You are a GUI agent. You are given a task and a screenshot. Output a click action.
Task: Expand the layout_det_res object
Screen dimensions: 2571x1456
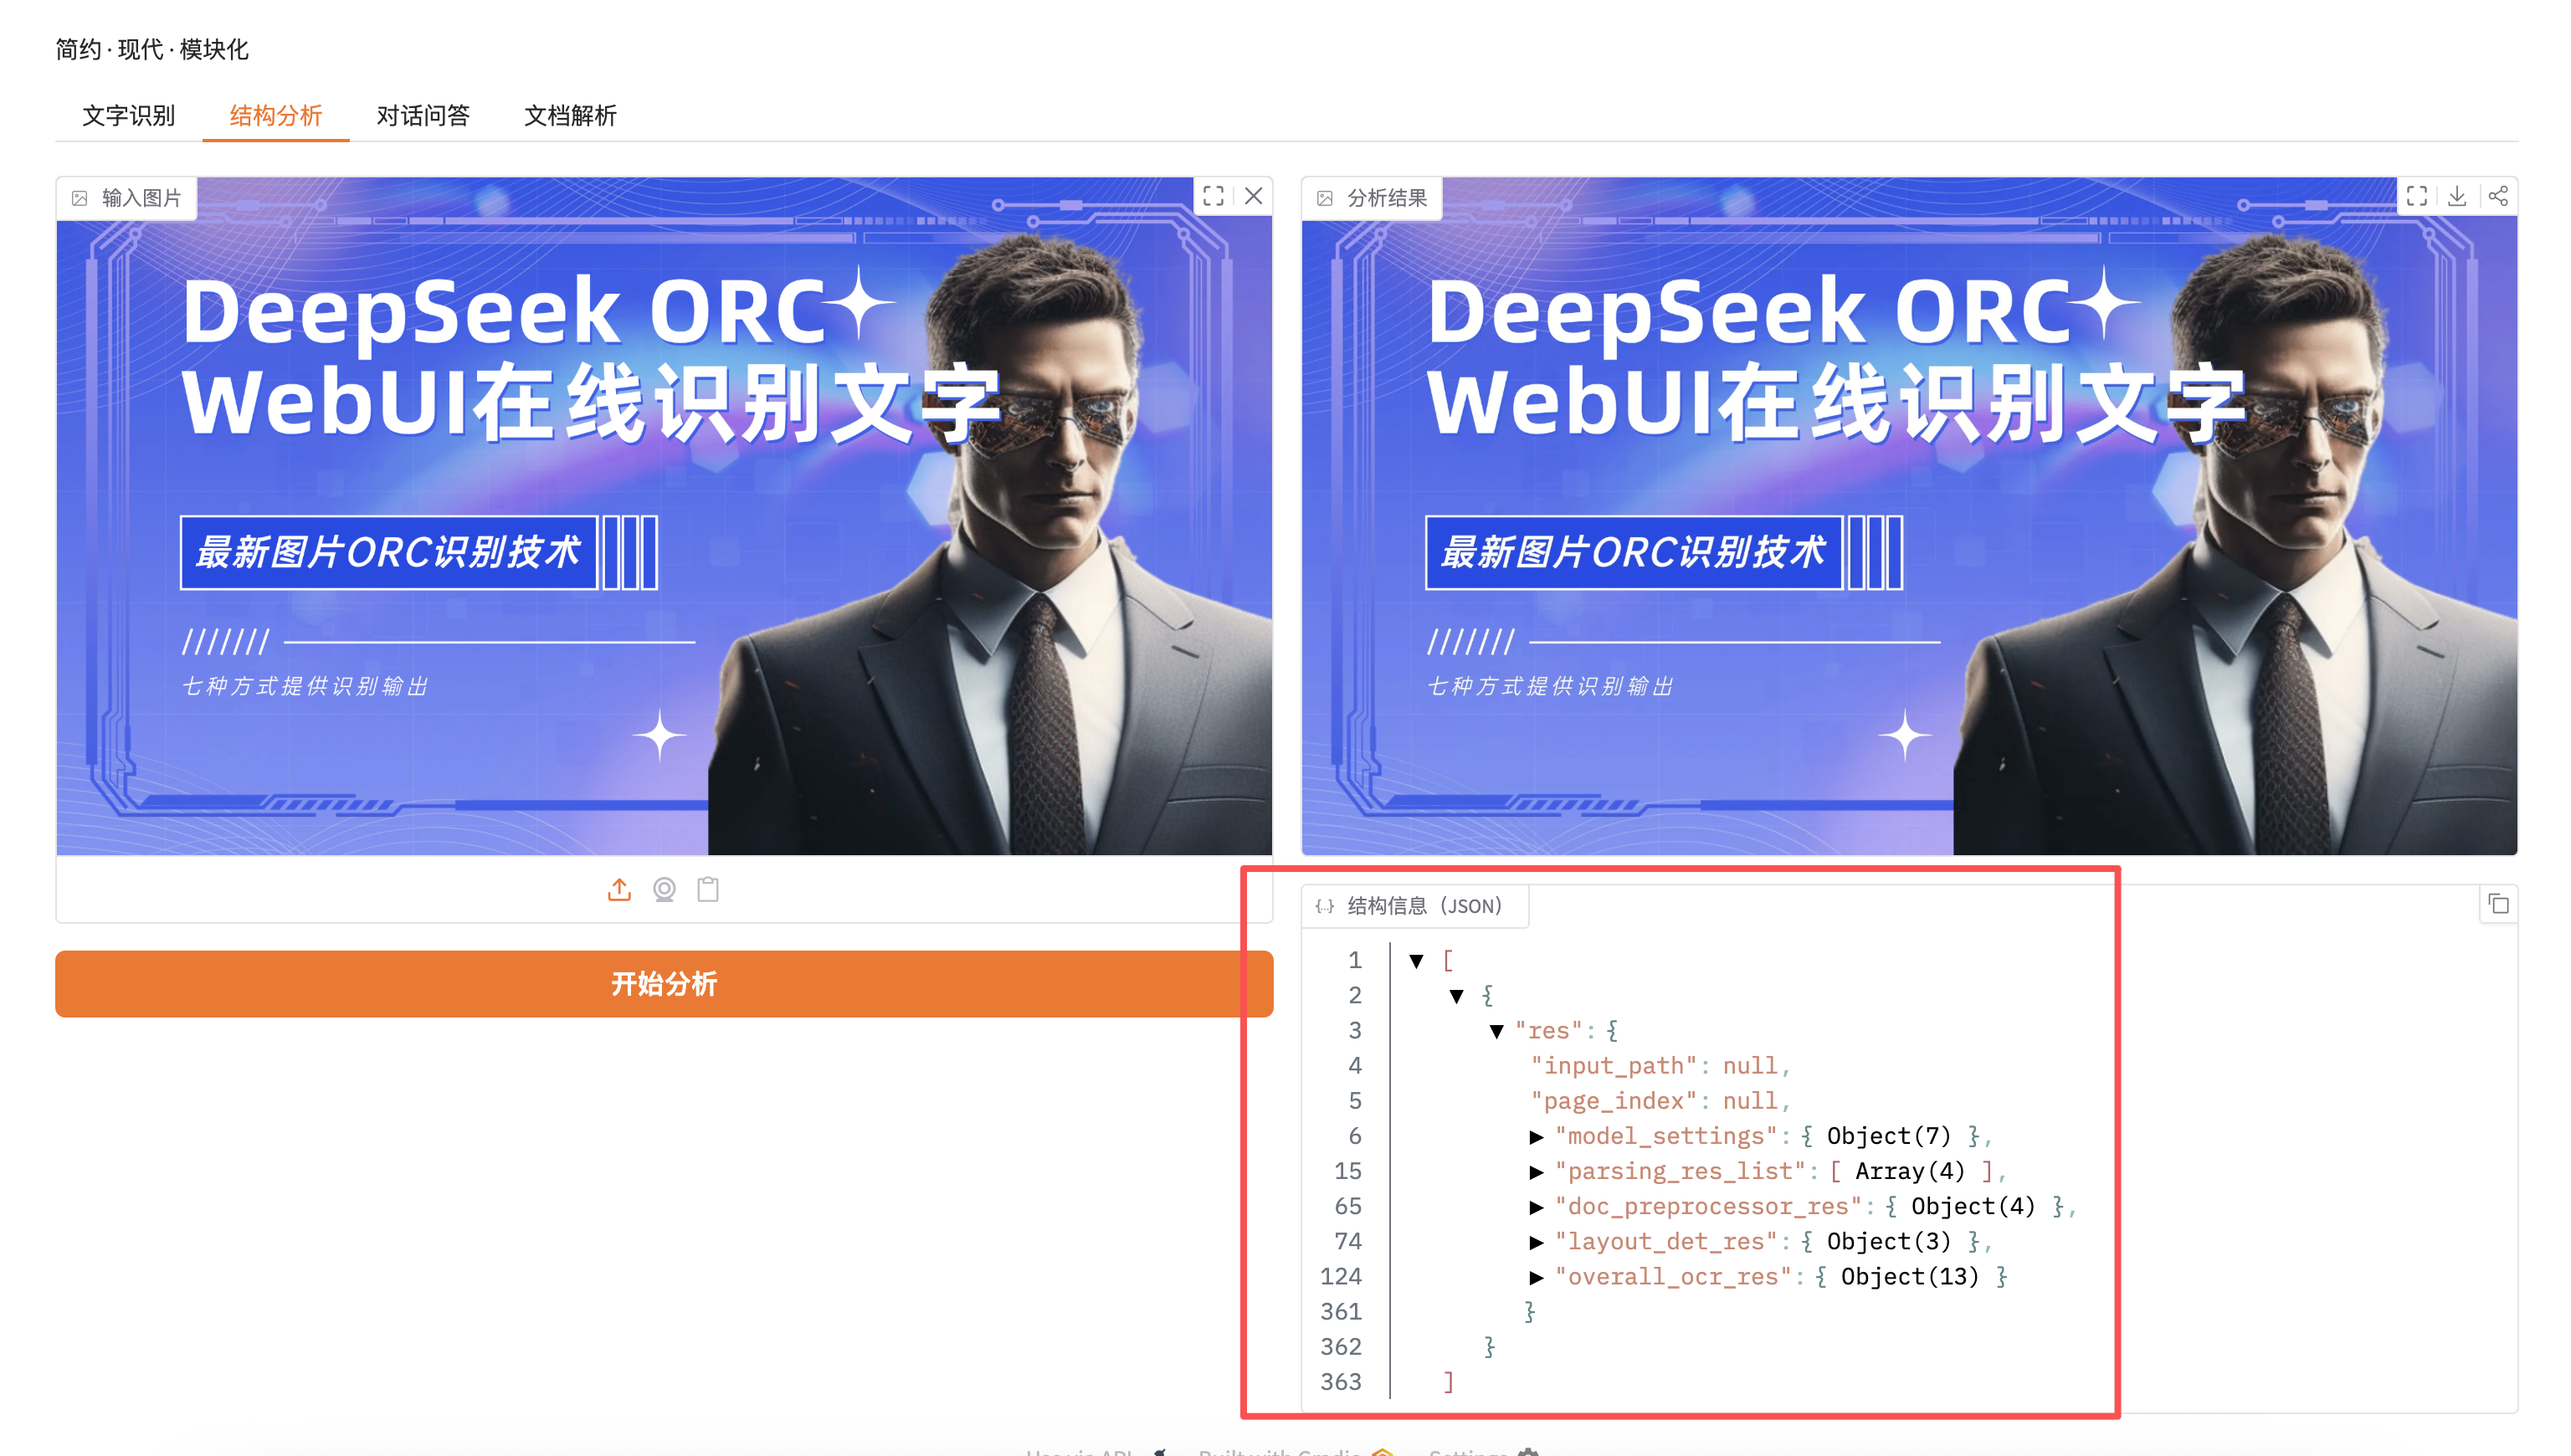click(x=1536, y=1242)
